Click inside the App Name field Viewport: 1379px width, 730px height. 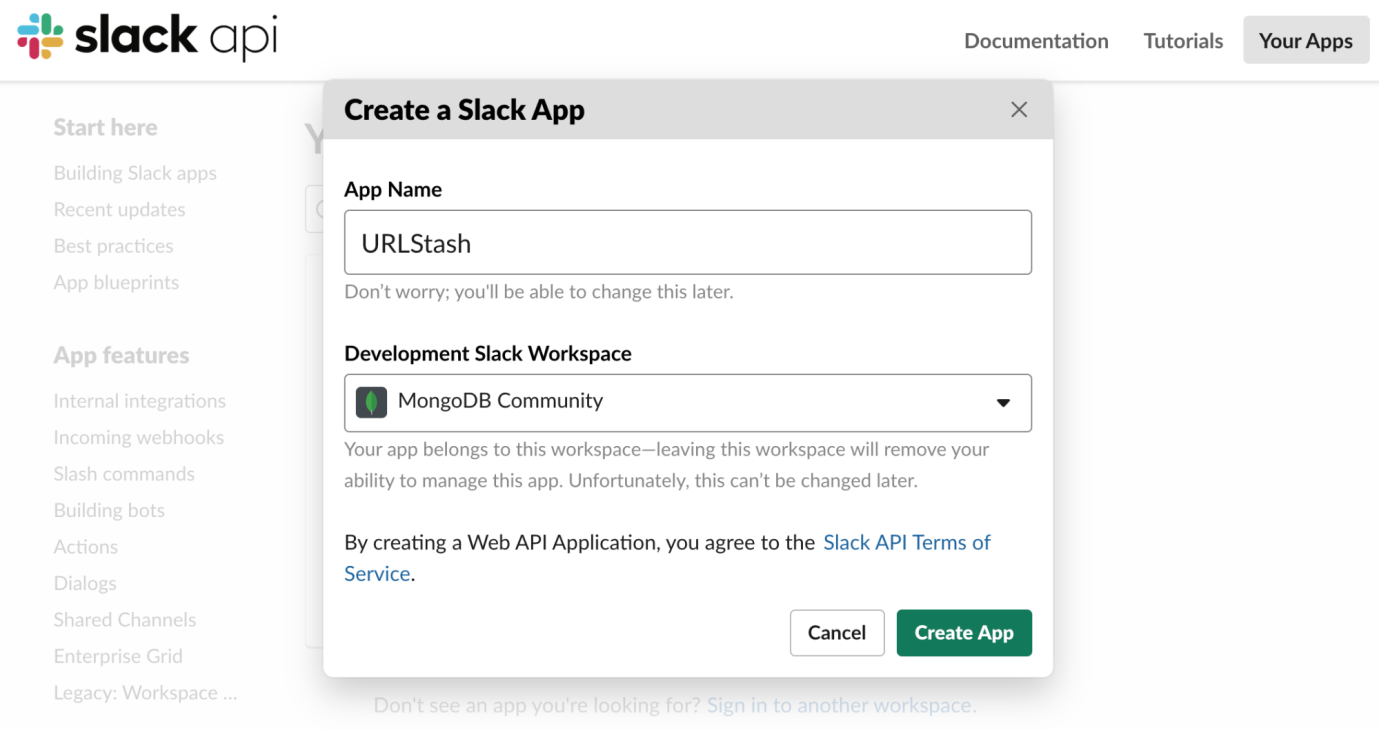tap(688, 242)
